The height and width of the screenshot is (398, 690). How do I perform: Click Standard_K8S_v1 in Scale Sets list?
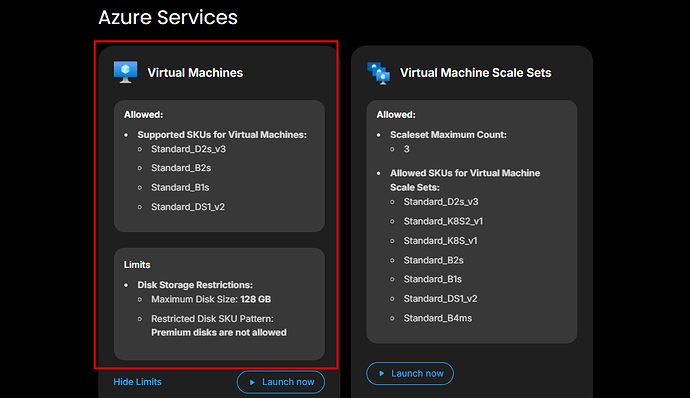[x=440, y=241]
